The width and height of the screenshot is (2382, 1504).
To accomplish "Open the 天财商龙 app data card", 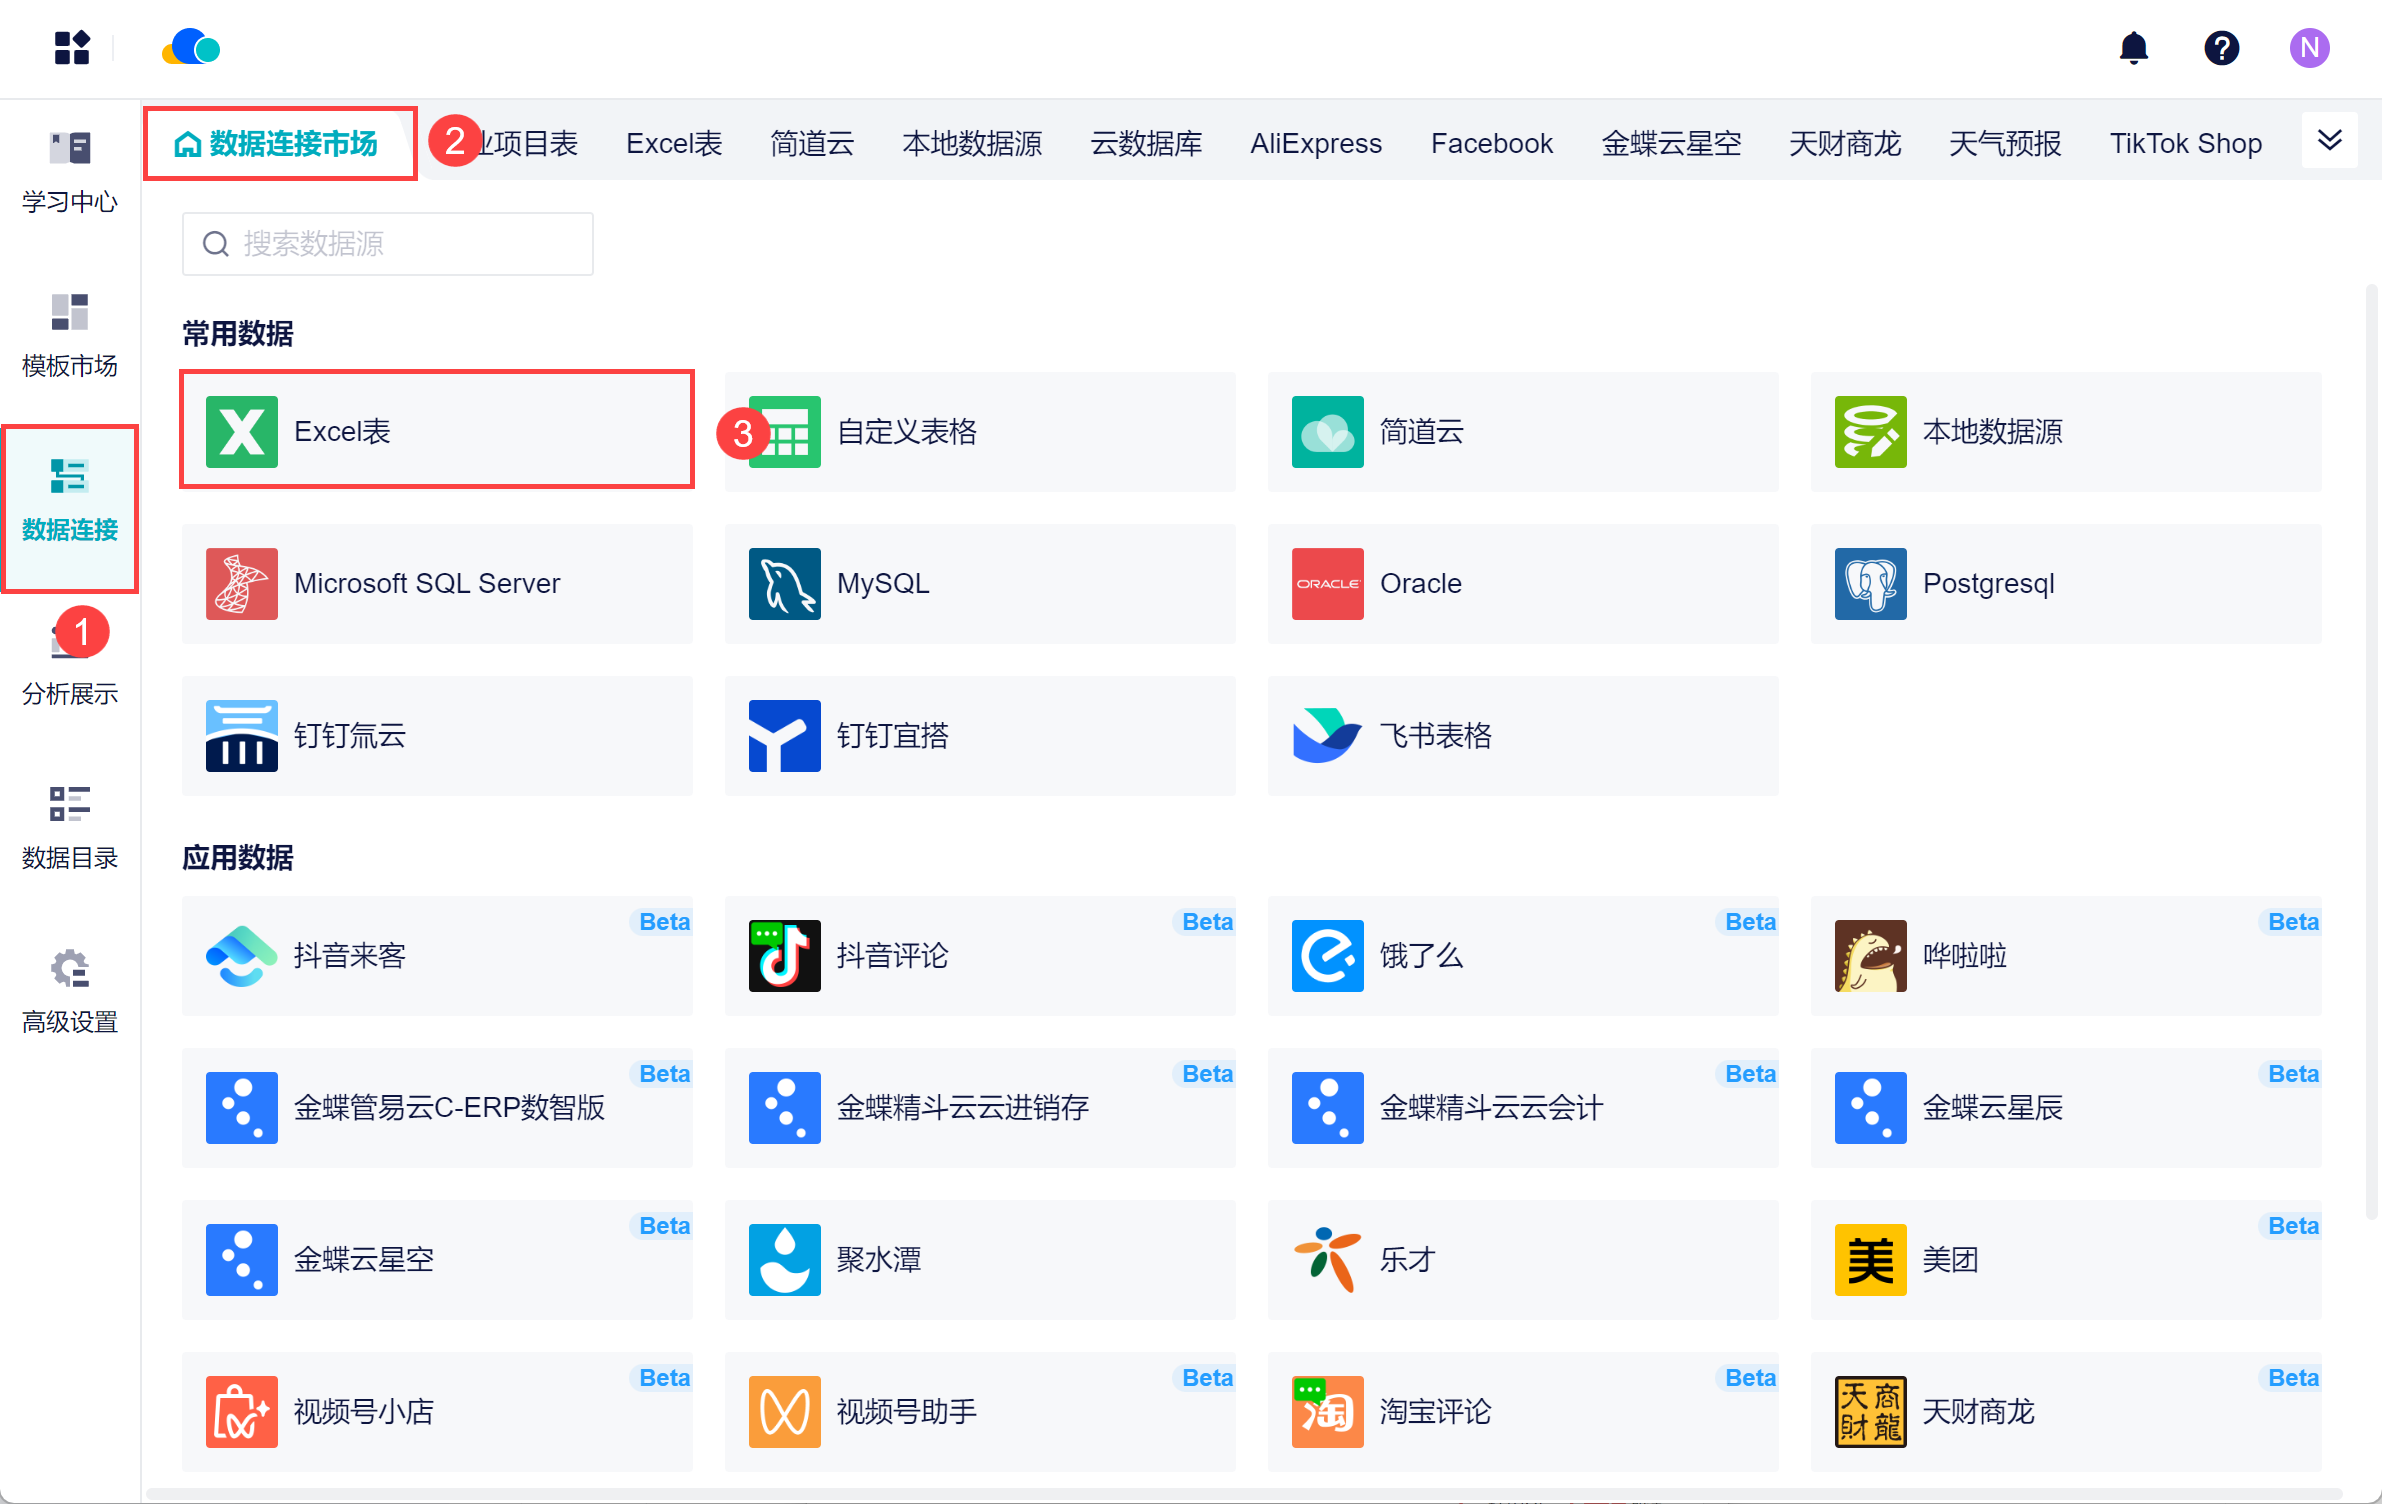I will [x=2066, y=1411].
